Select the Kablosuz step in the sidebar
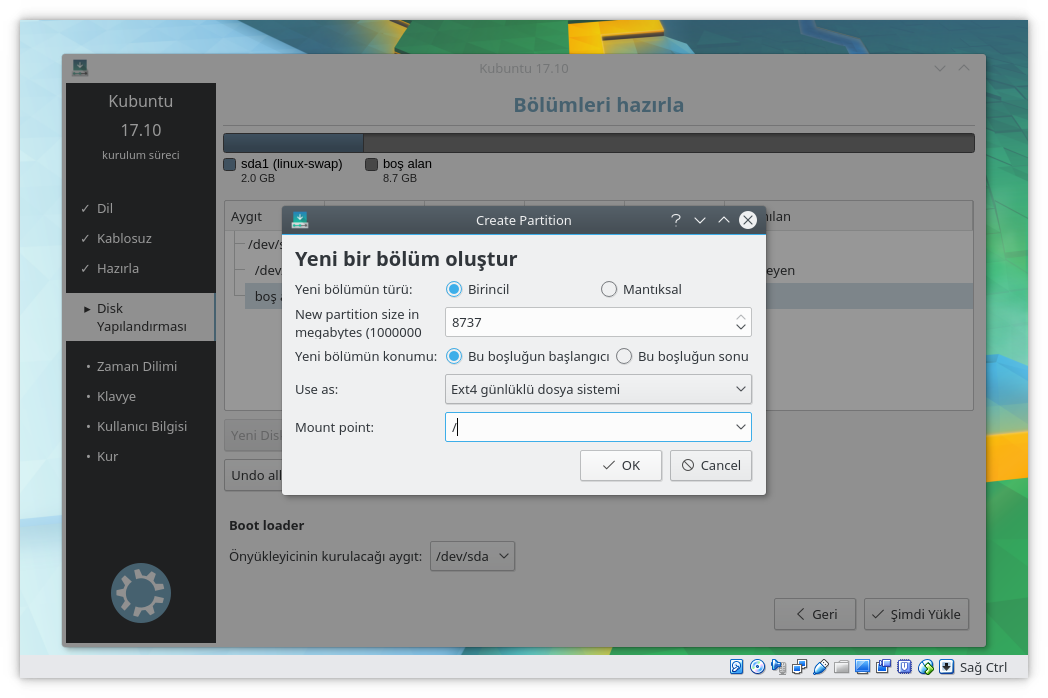This screenshot has width=1048, height=698. [124, 238]
